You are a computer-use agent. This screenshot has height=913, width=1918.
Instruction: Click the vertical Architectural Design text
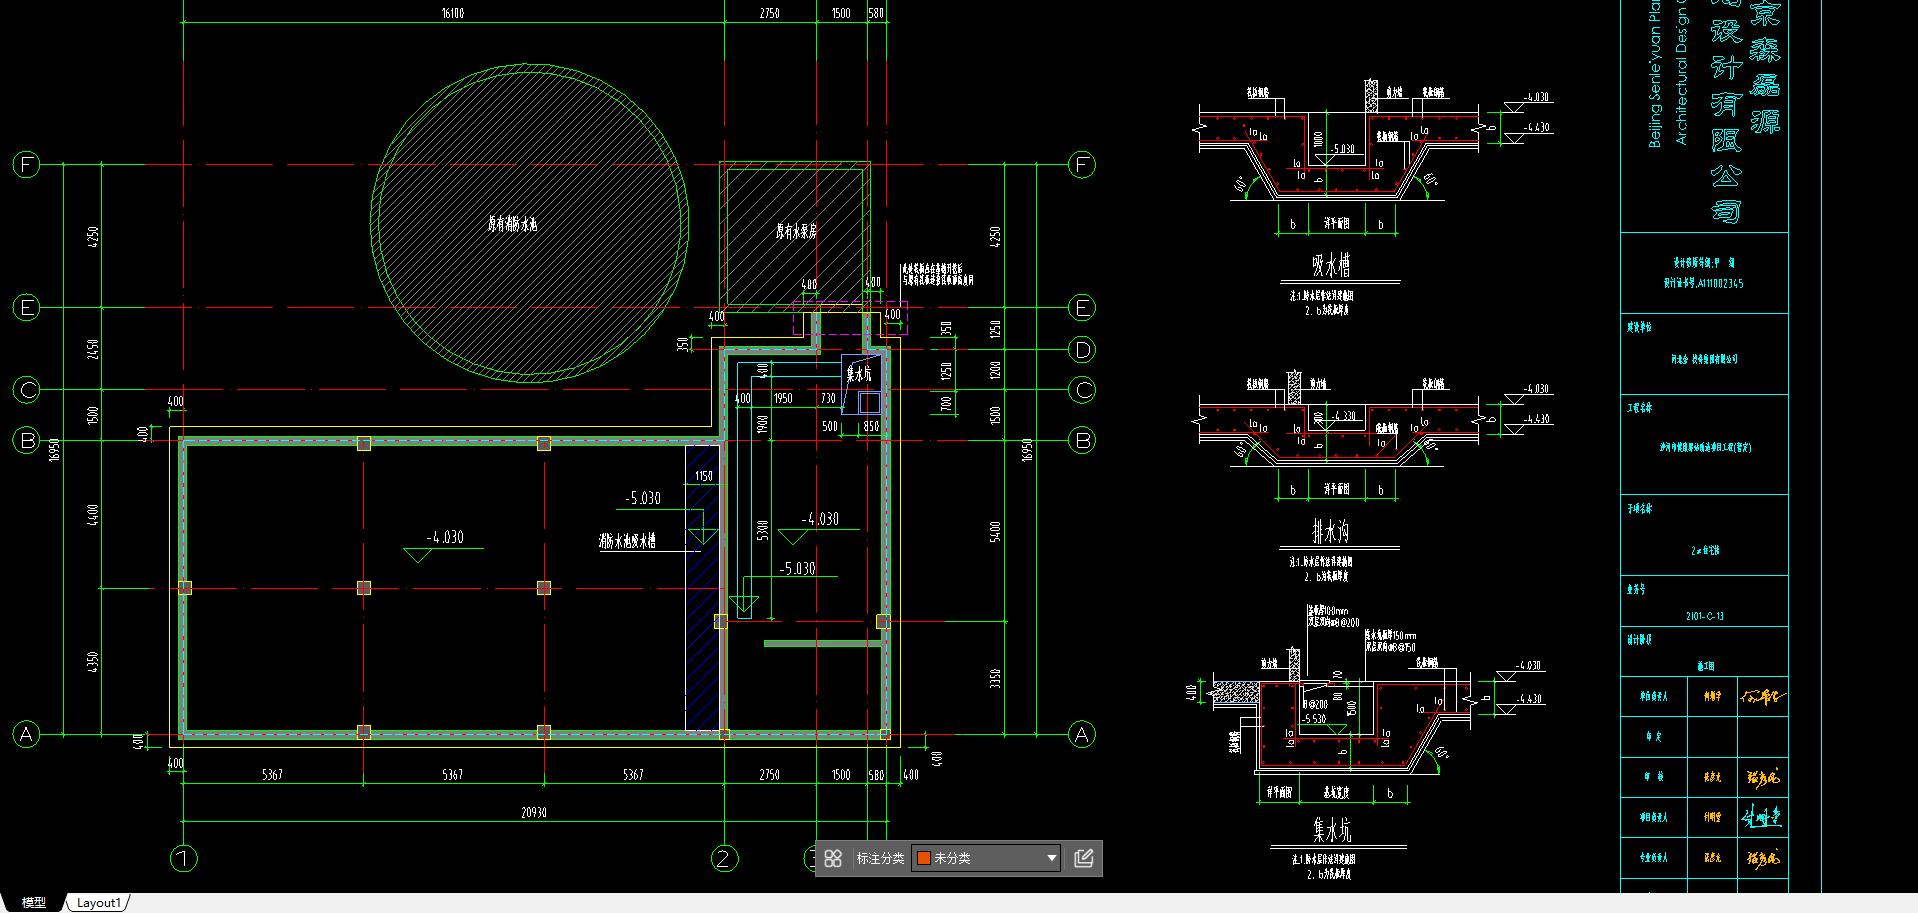click(x=1681, y=70)
